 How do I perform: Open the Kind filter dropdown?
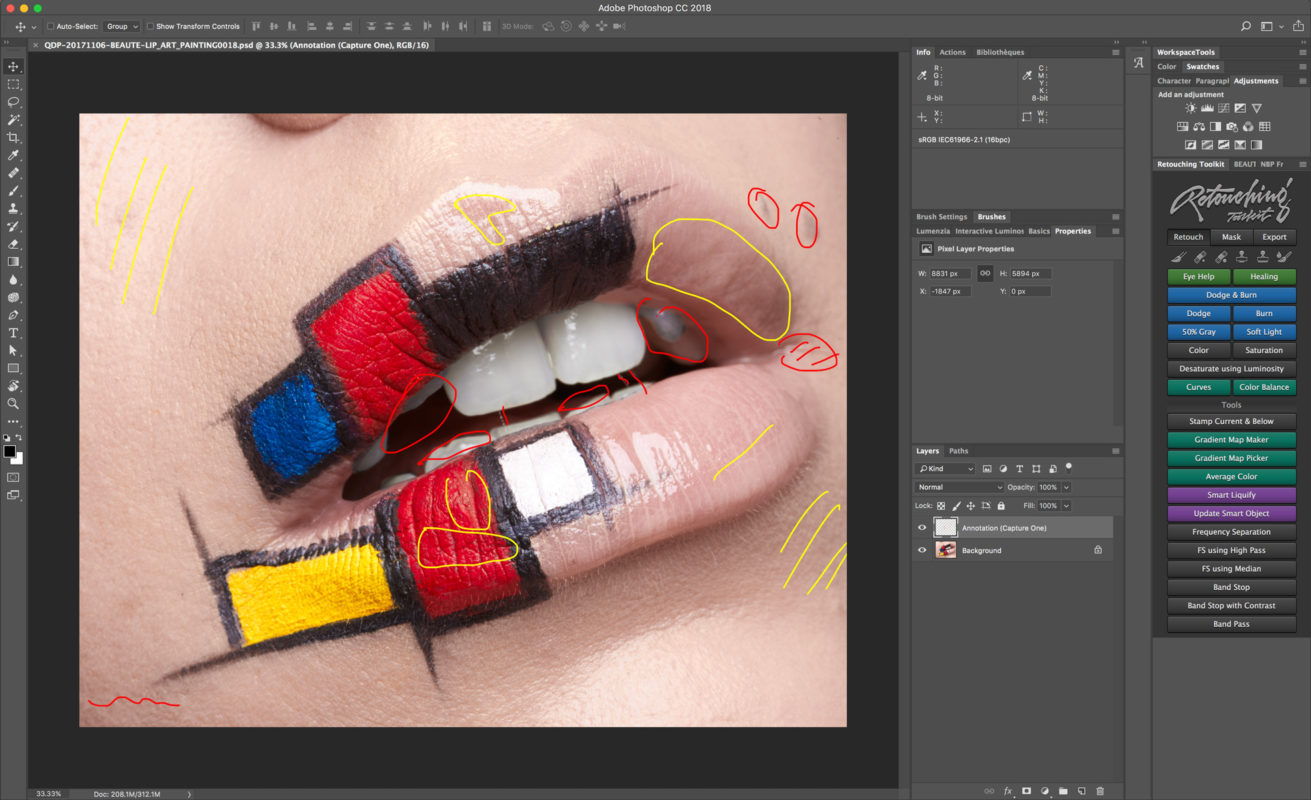pyautogui.click(x=944, y=467)
